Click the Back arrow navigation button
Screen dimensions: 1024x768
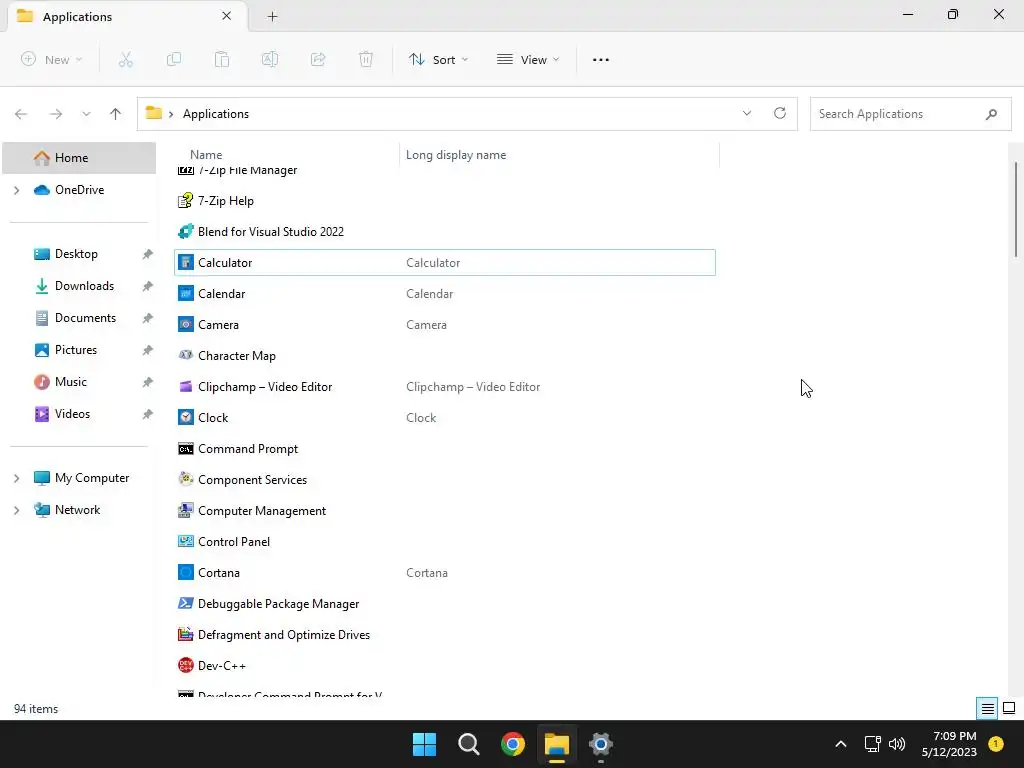coord(21,114)
